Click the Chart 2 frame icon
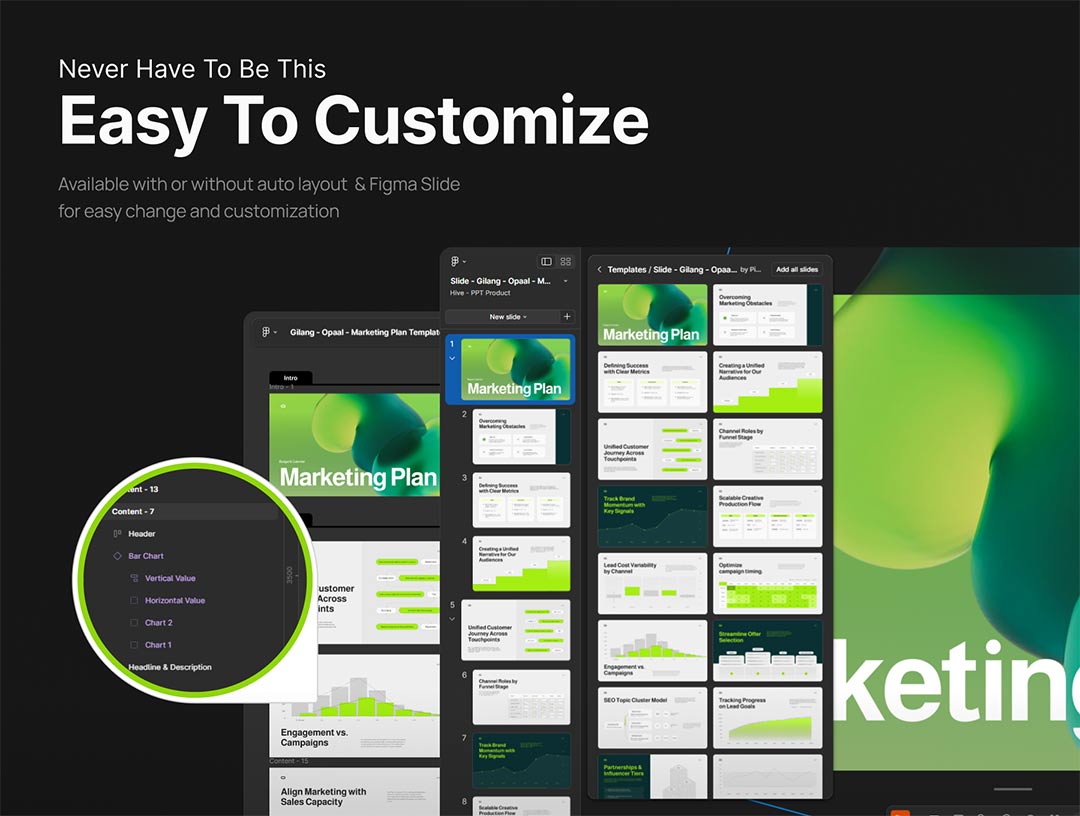1080x816 pixels. [134, 623]
